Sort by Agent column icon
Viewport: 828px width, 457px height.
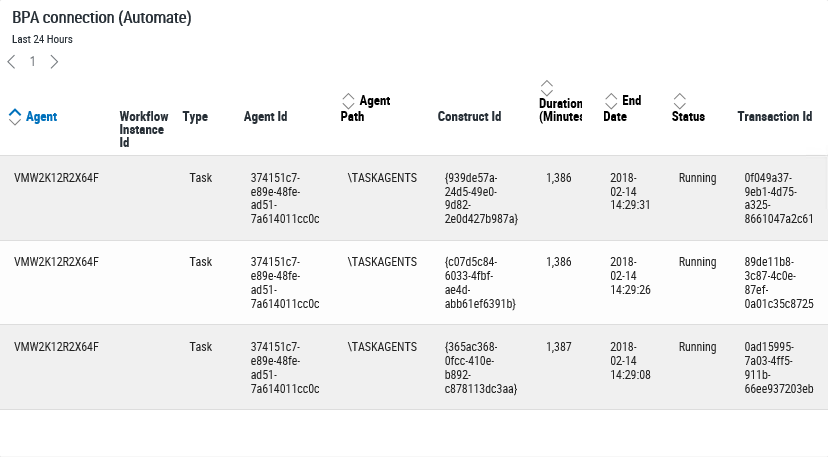tap(15, 117)
